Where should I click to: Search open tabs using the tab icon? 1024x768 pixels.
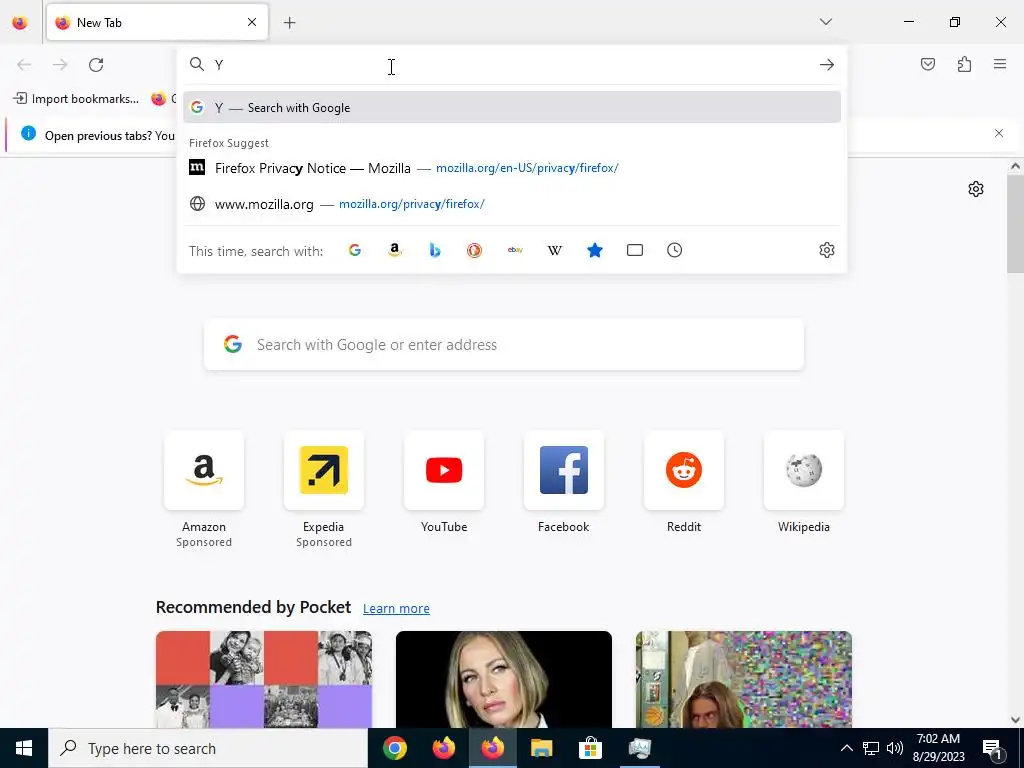635,250
